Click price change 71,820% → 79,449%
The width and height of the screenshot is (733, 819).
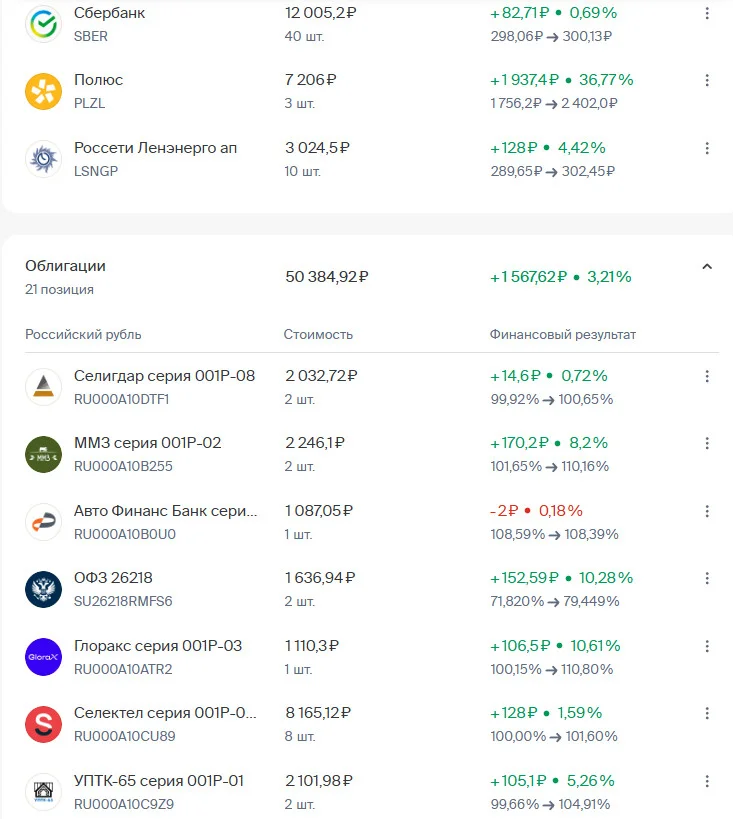click(555, 602)
